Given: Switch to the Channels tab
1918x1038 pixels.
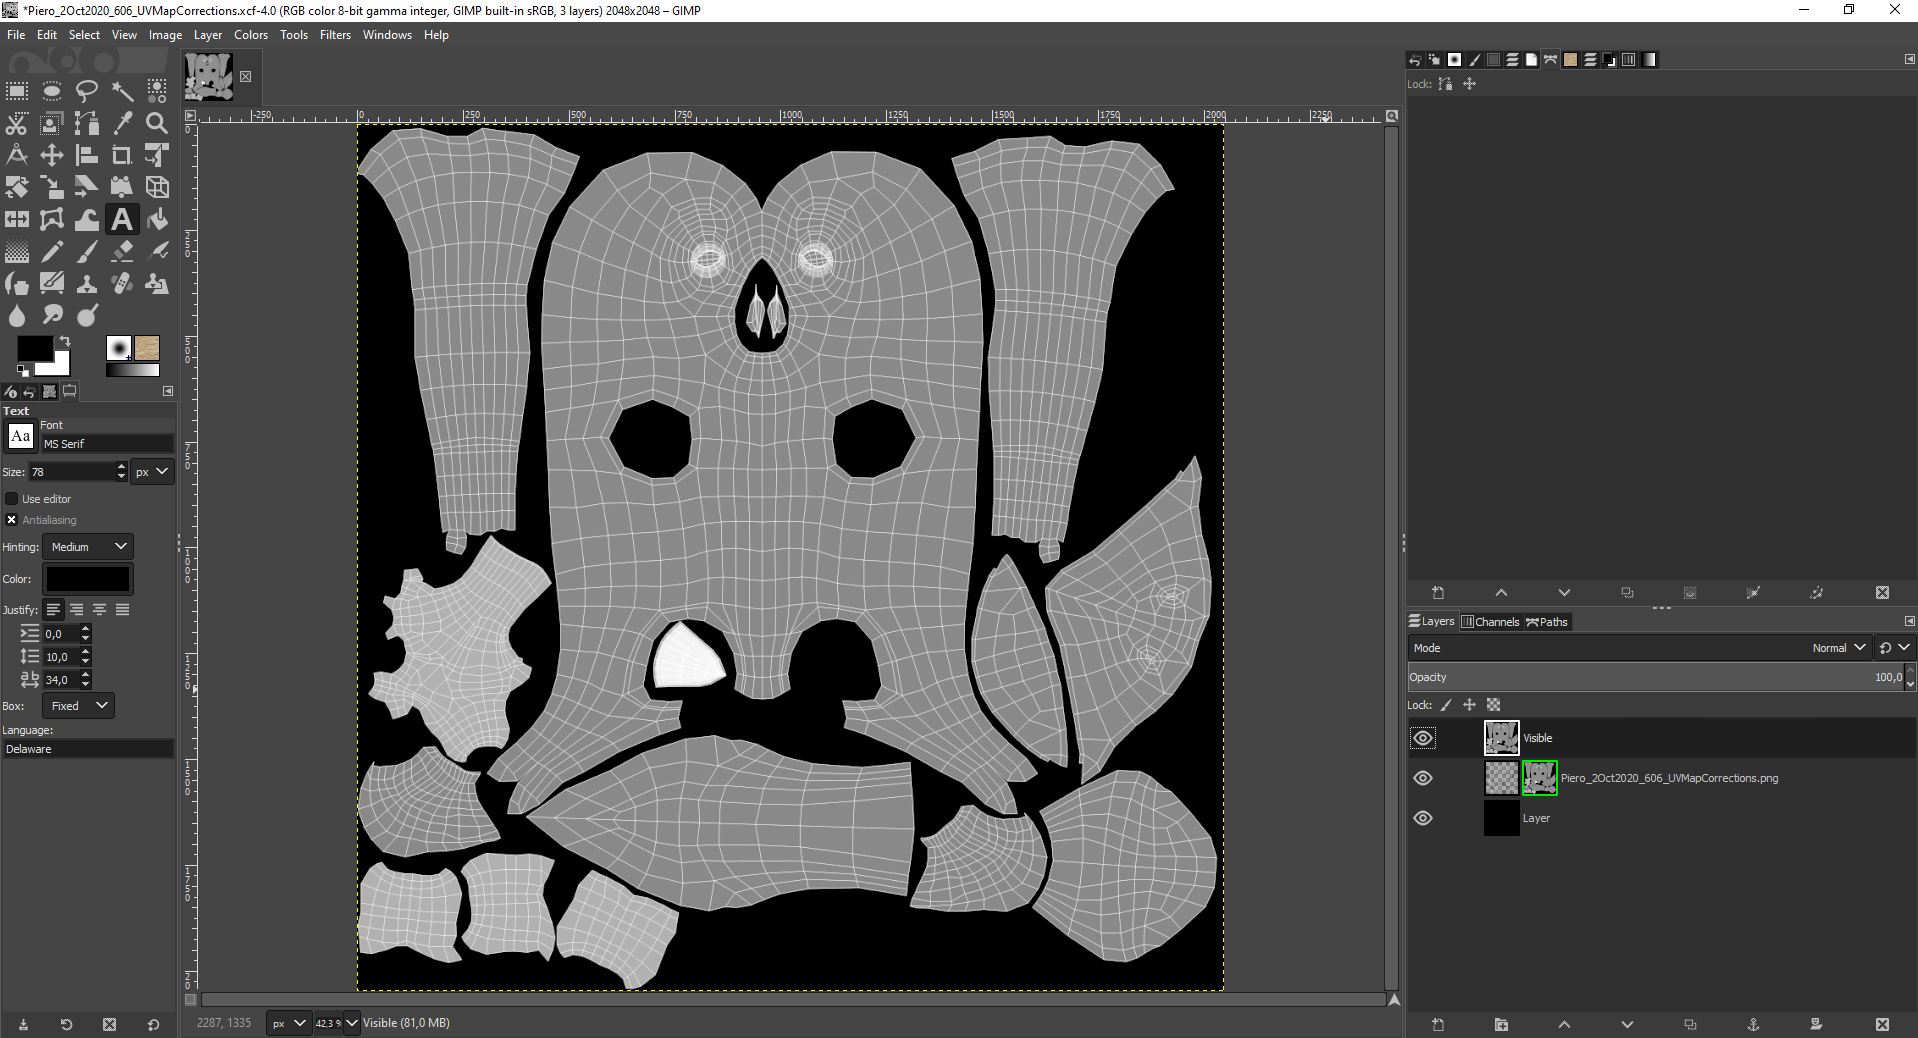Looking at the screenshot, I should (1490, 622).
